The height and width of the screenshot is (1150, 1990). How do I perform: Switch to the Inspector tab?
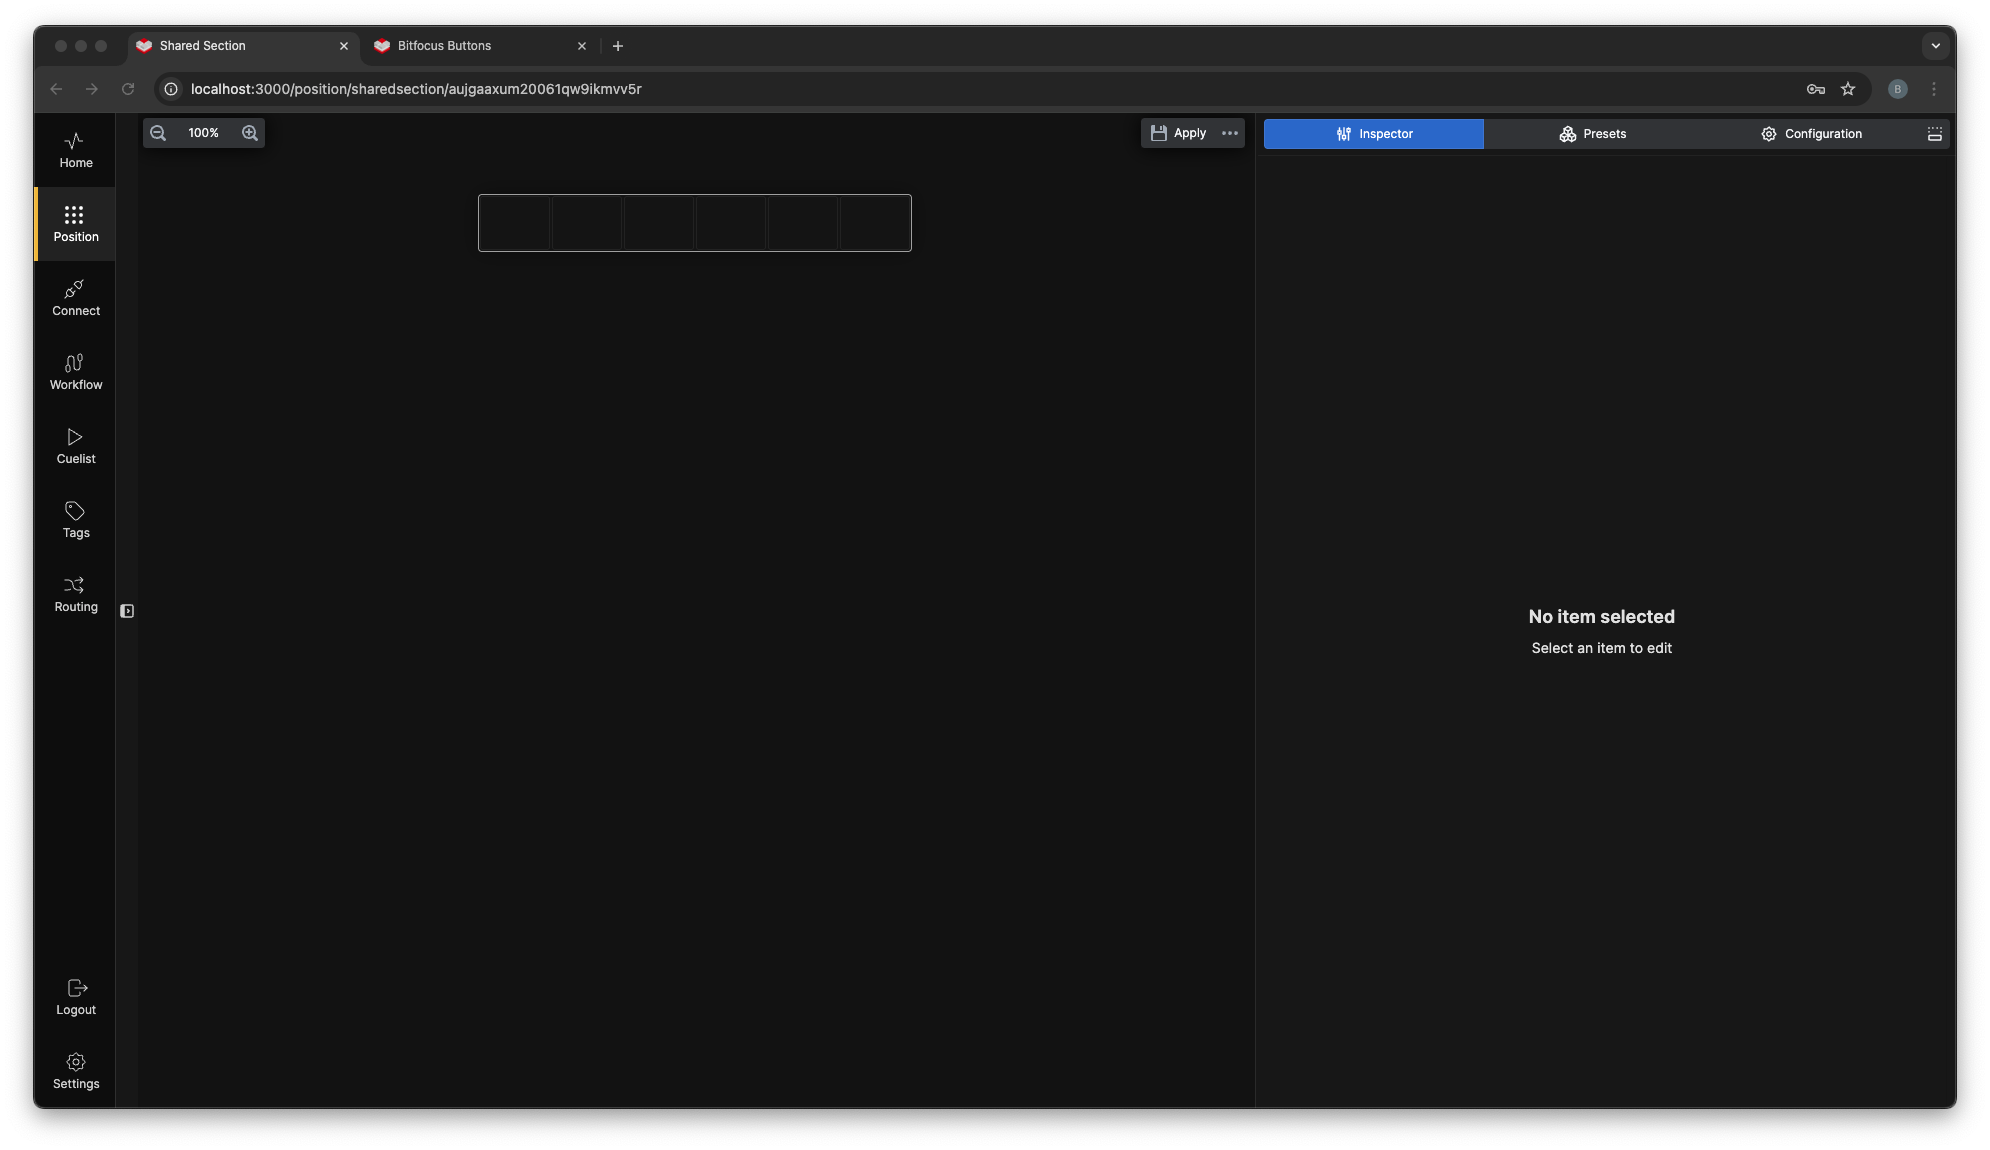[x=1373, y=134]
